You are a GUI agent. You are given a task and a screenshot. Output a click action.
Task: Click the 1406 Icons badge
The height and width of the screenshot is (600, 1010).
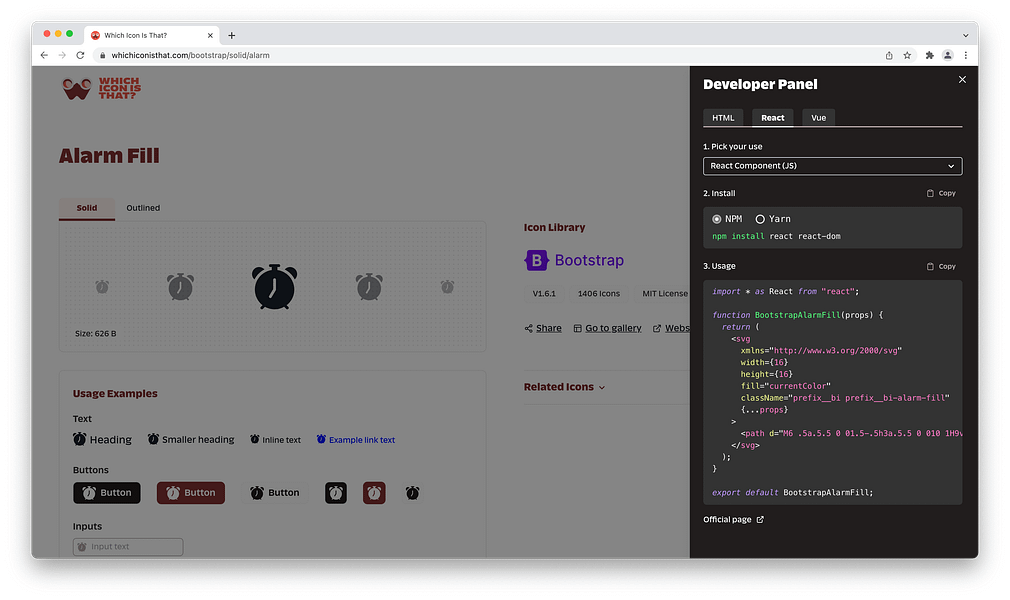598,293
